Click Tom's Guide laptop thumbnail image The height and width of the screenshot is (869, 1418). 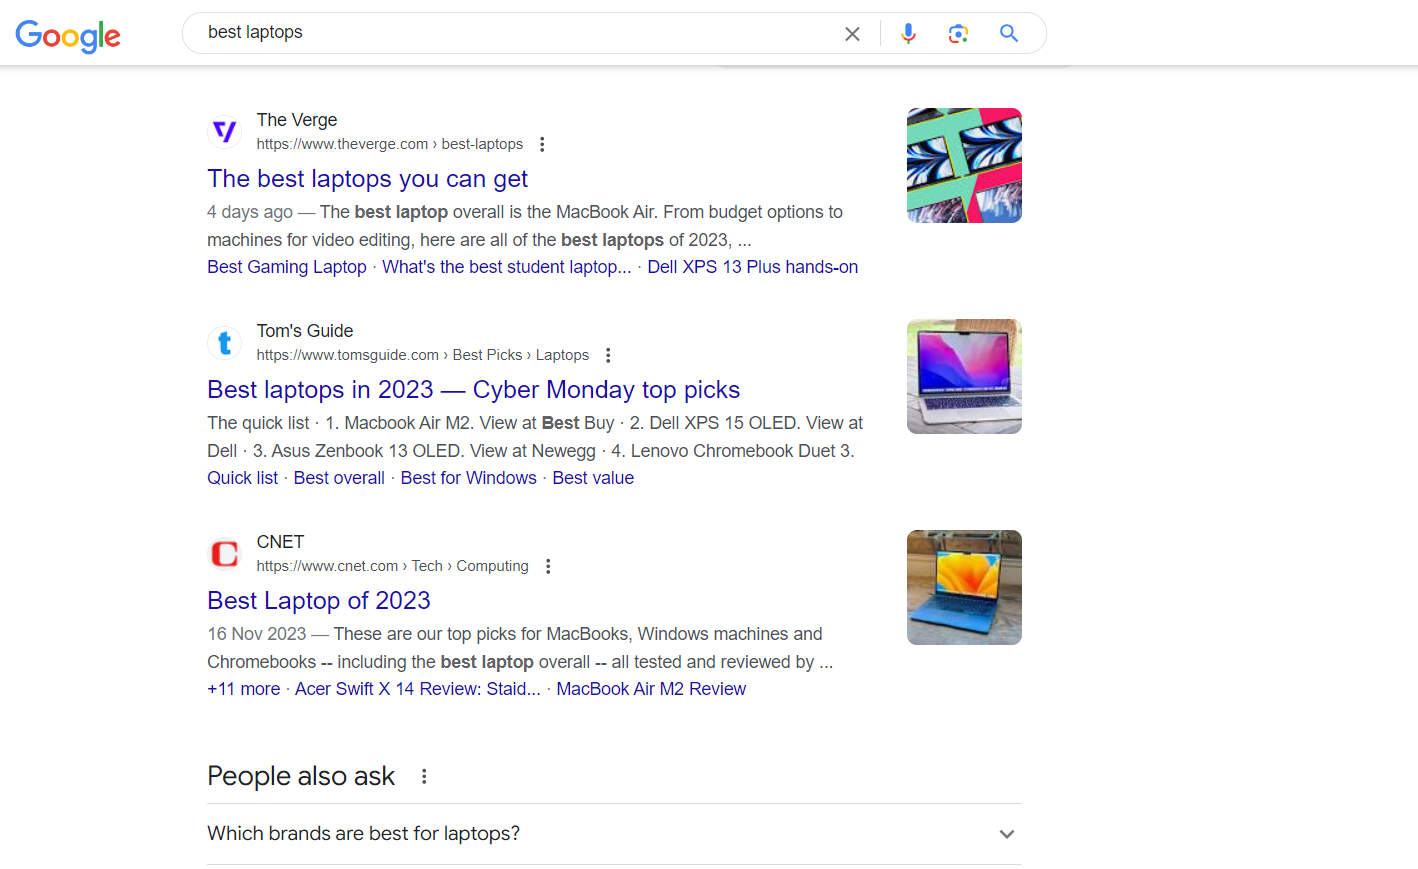(x=964, y=376)
